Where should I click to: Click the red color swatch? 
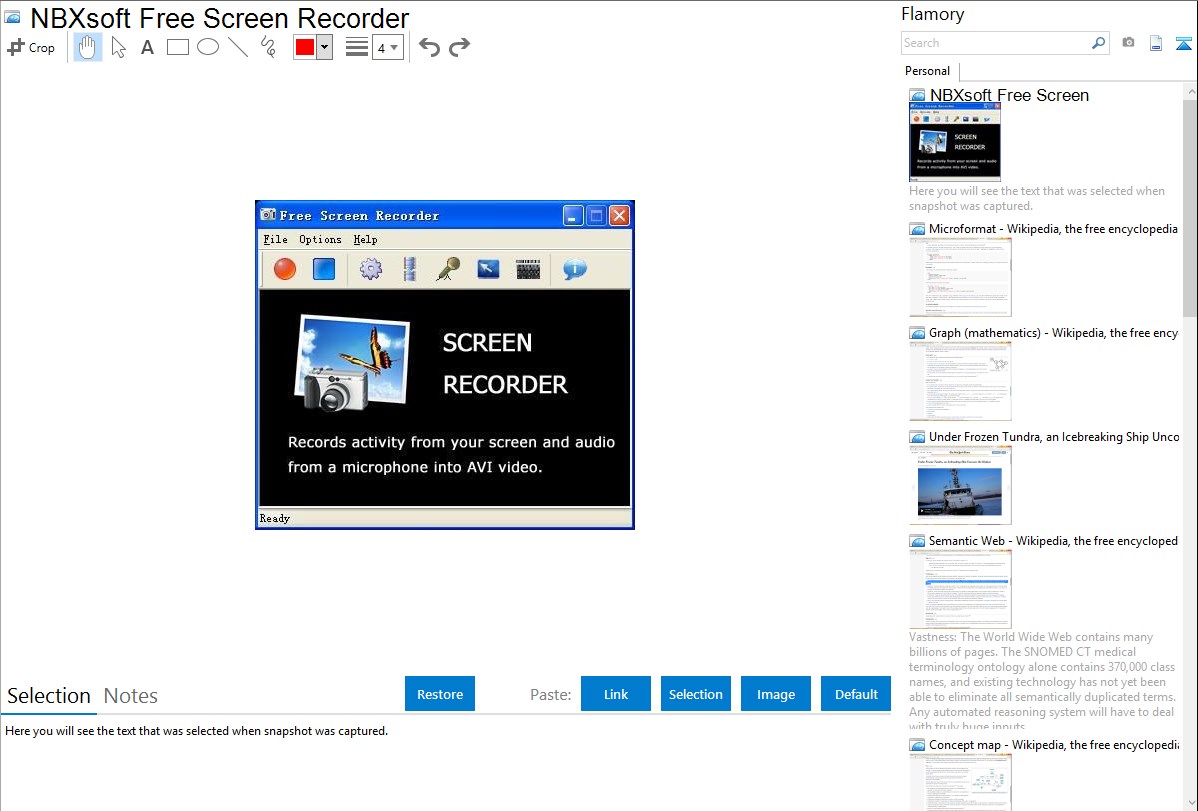305,47
